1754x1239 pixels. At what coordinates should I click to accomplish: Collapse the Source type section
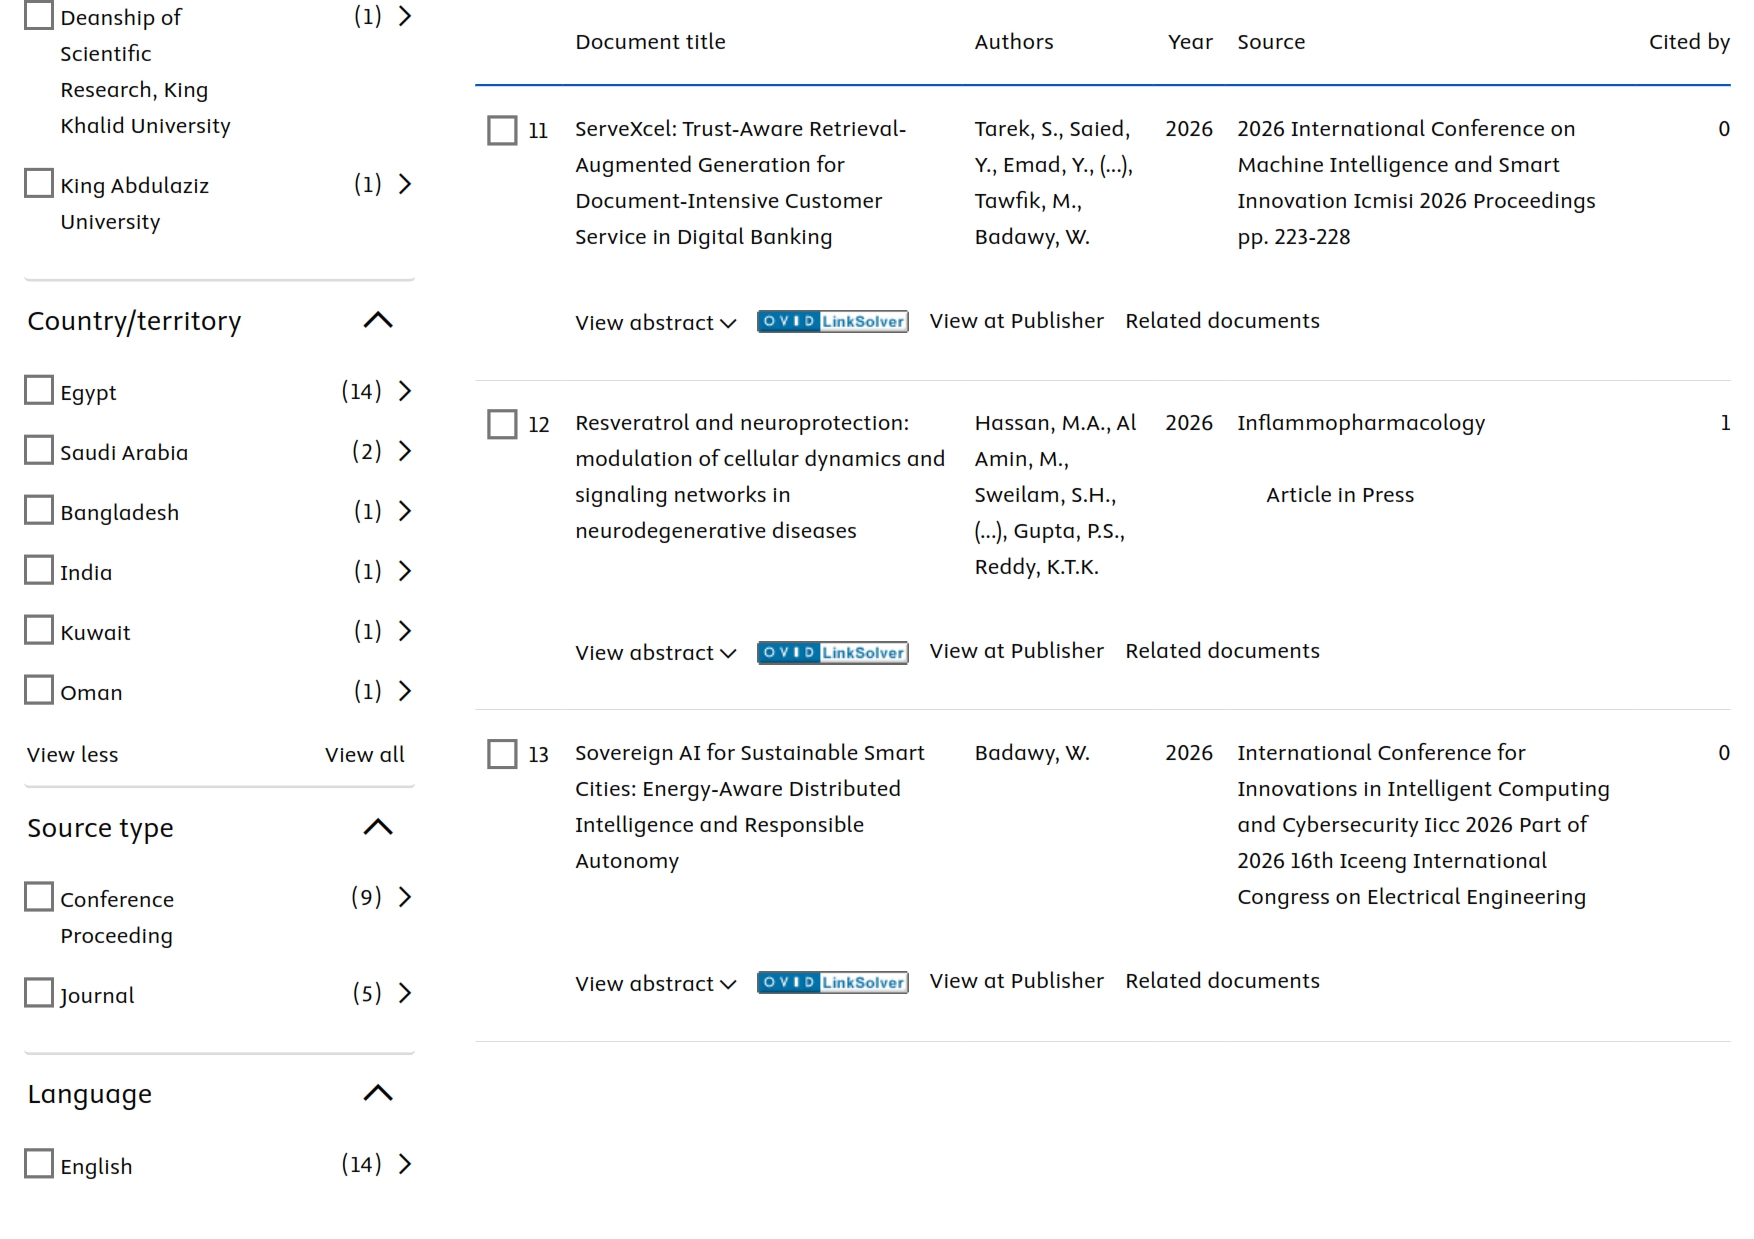378,827
